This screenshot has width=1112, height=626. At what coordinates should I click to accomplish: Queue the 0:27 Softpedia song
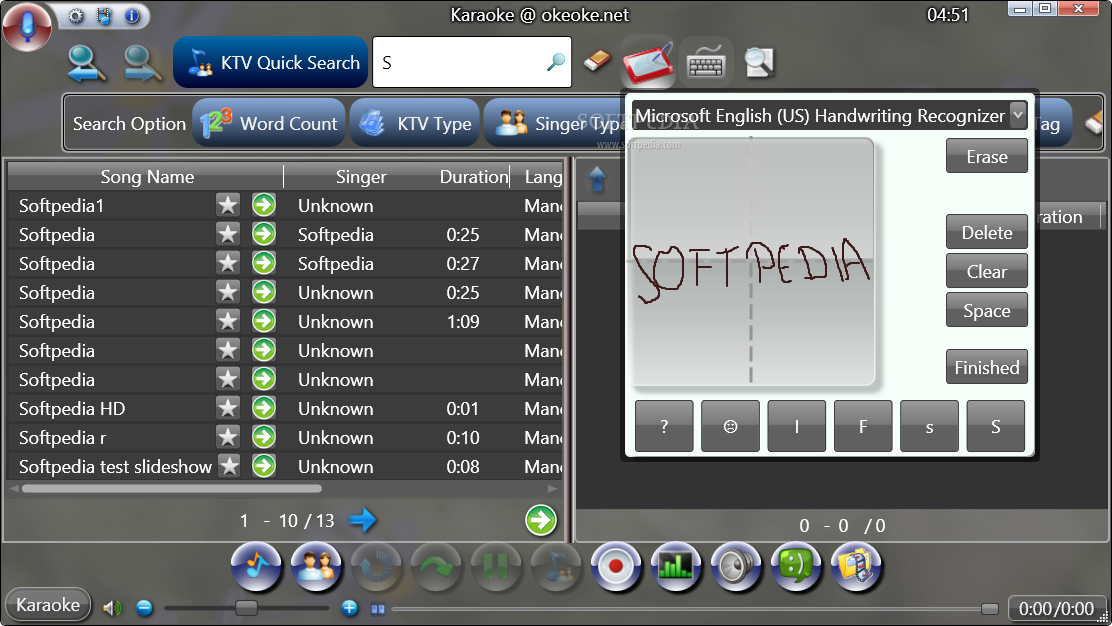tap(264, 263)
